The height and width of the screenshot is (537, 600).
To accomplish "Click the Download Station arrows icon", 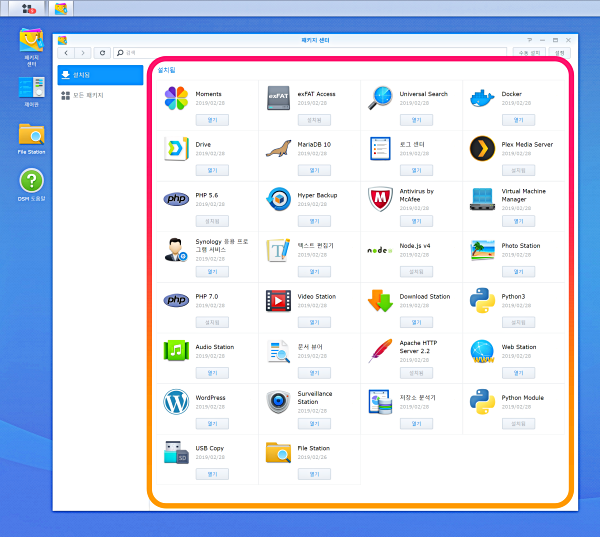I will click(x=380, y=300).
